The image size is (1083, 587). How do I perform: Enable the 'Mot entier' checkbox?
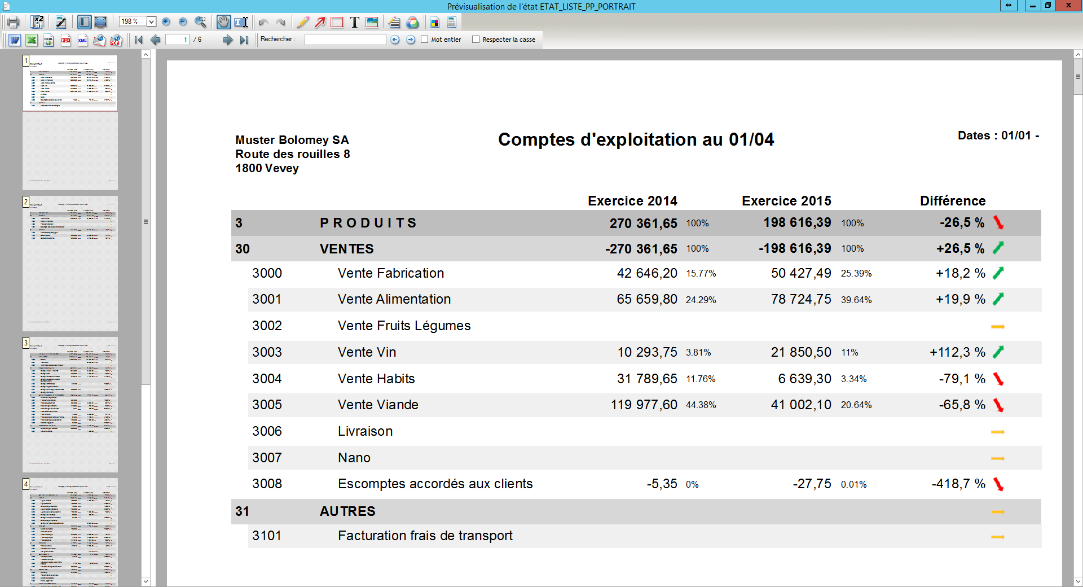(x=425, y=40)
